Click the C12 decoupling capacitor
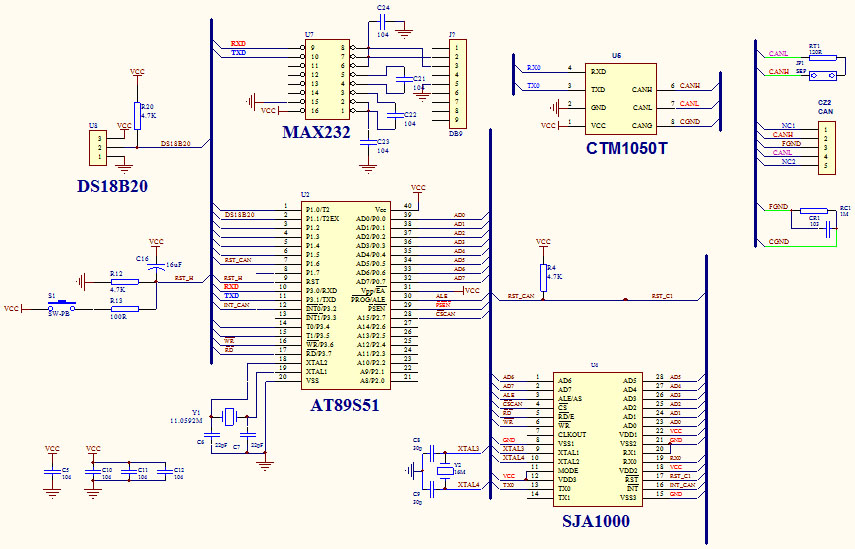This screenshot has width=855, height=549. coord(164,471)
